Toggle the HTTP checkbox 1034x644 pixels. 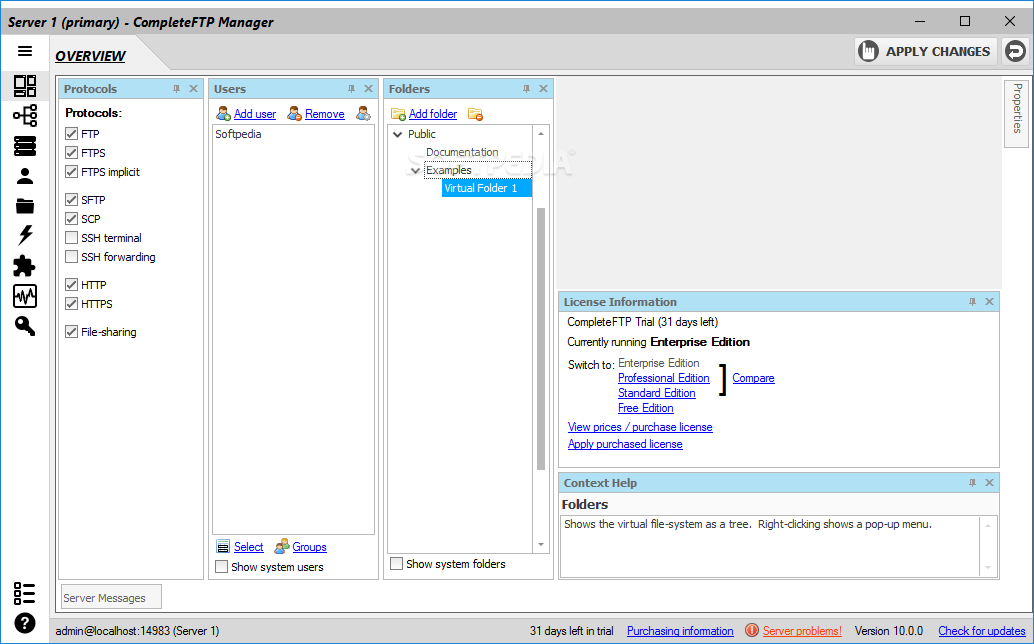(71, 285)
